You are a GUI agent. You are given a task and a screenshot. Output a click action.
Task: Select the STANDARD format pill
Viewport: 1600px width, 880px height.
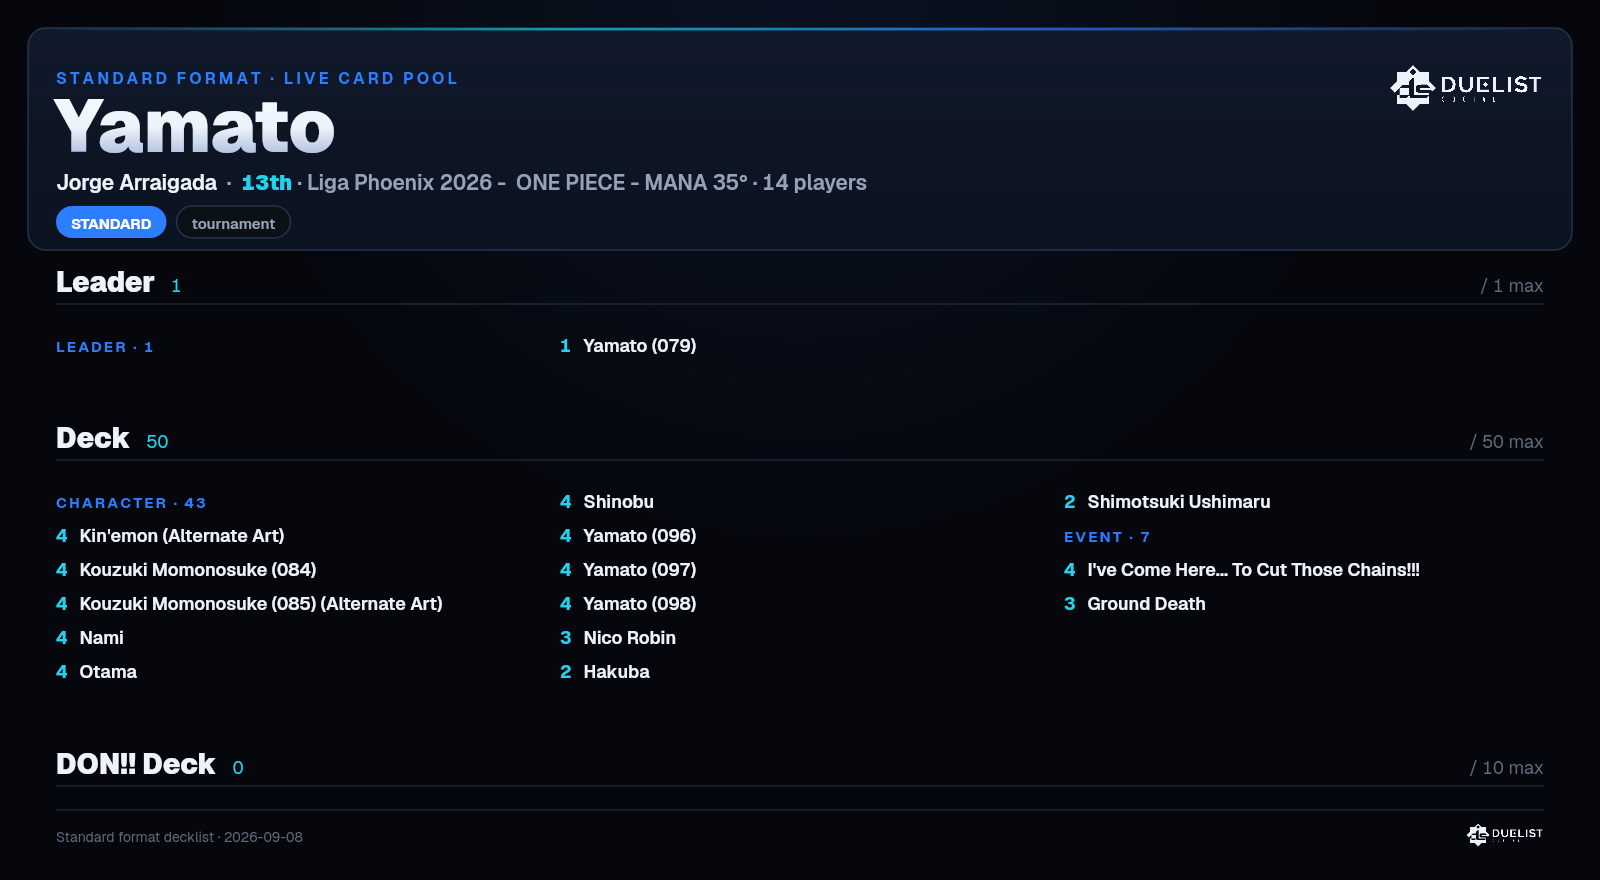pyautogui.click(x=111, y=223)
